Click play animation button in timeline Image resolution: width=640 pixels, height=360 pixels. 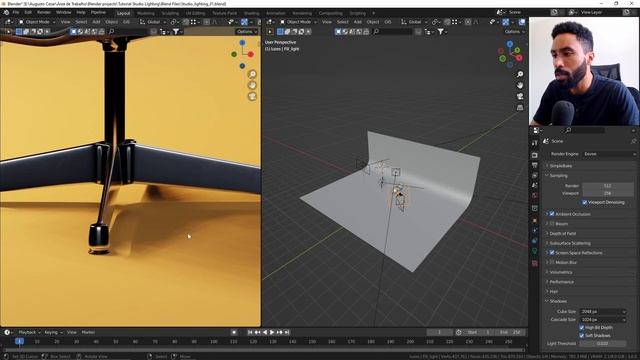[x=272, y=333]
